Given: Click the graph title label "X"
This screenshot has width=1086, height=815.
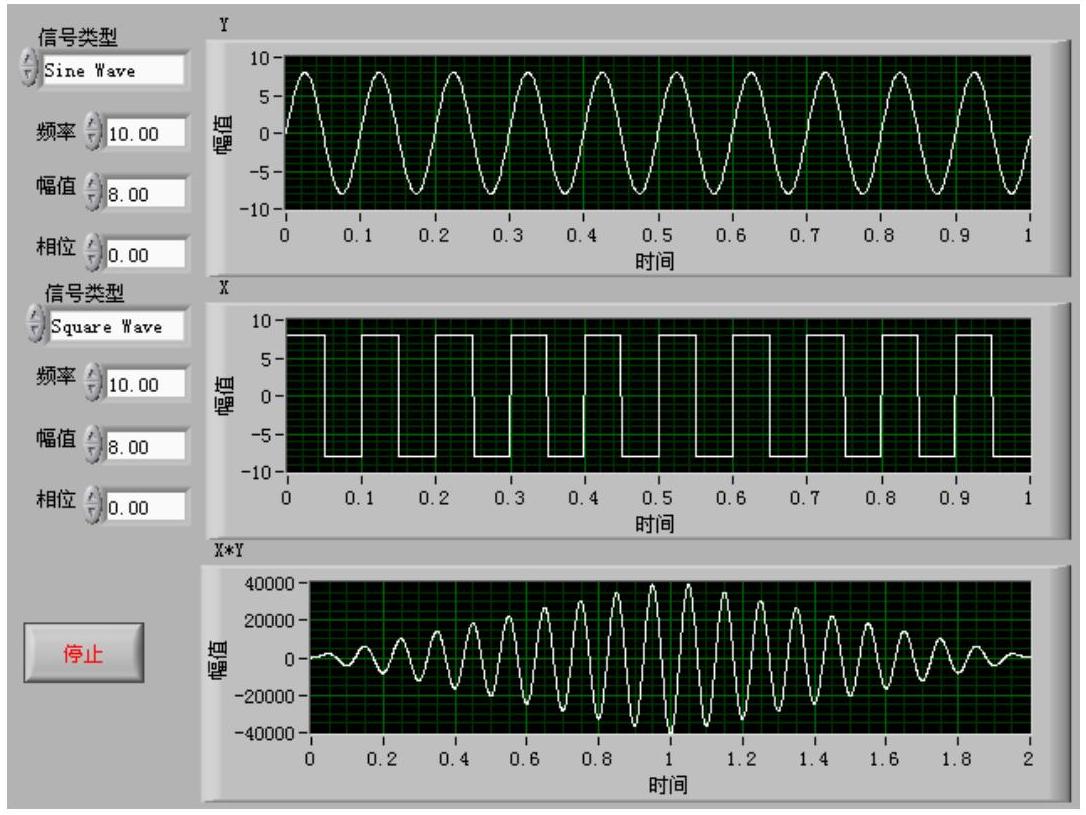Looking at the screenshot, I should coord(224,287).
